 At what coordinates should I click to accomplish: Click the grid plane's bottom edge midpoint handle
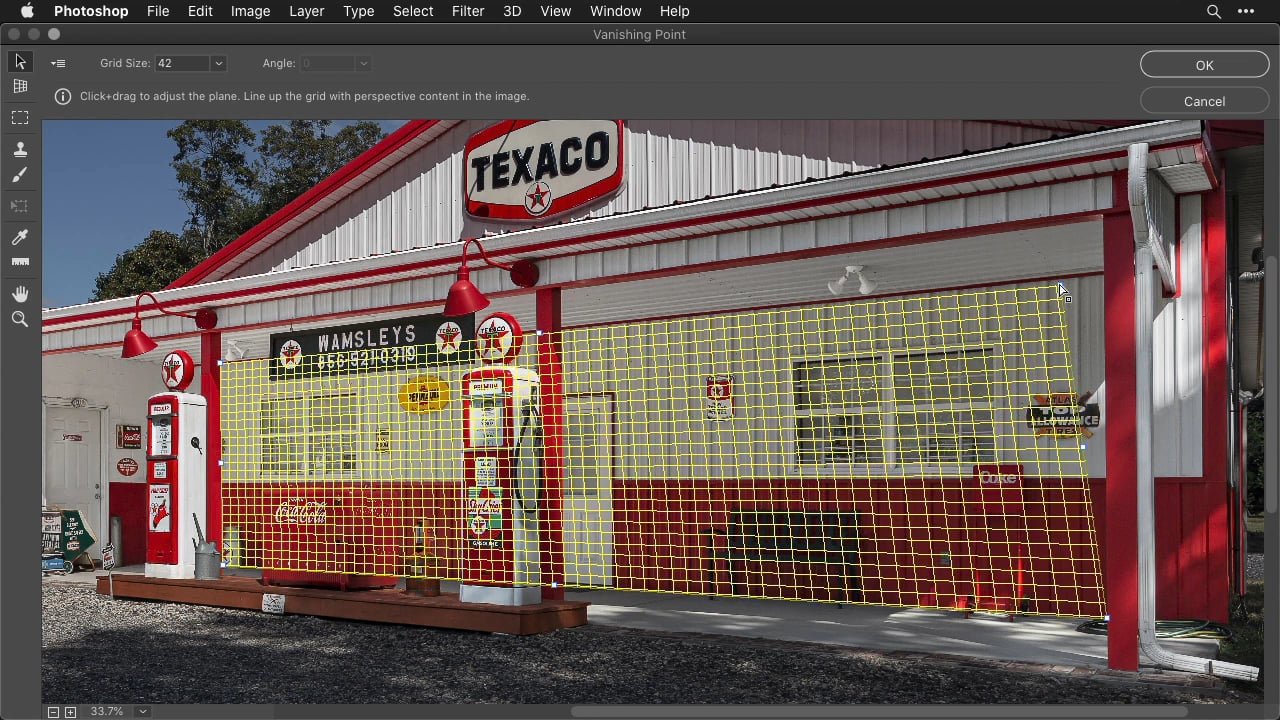click(x=556, y=585)
